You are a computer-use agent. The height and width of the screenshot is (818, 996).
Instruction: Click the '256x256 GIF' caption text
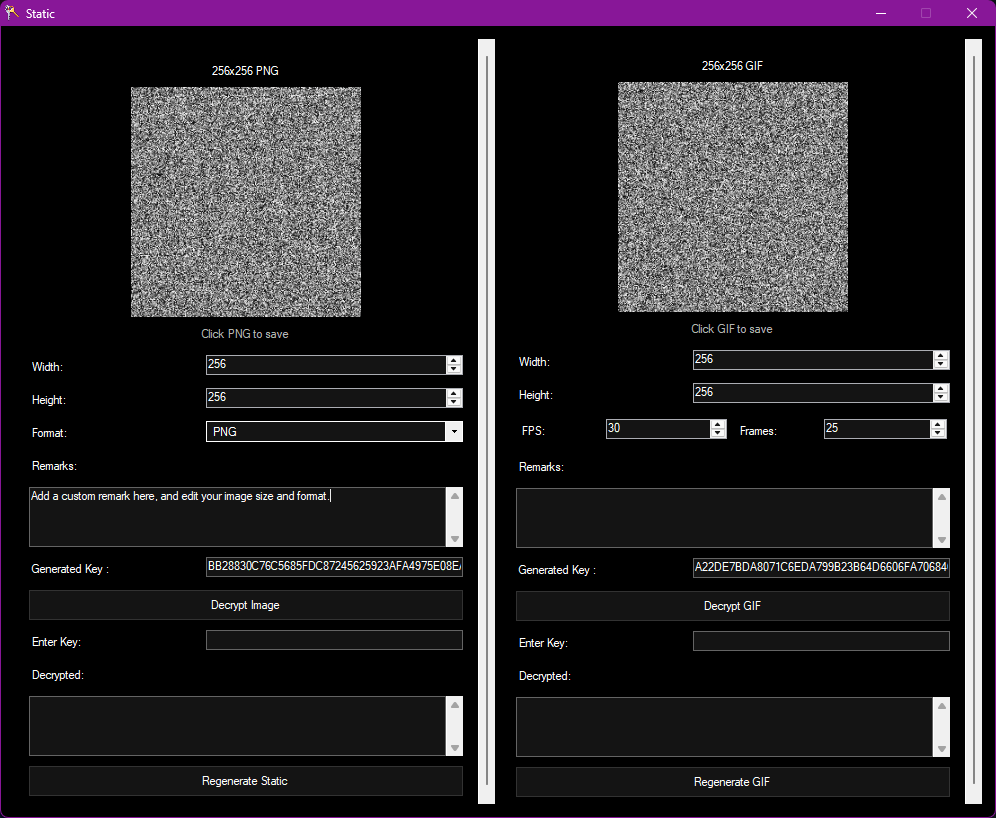point(732,66)
